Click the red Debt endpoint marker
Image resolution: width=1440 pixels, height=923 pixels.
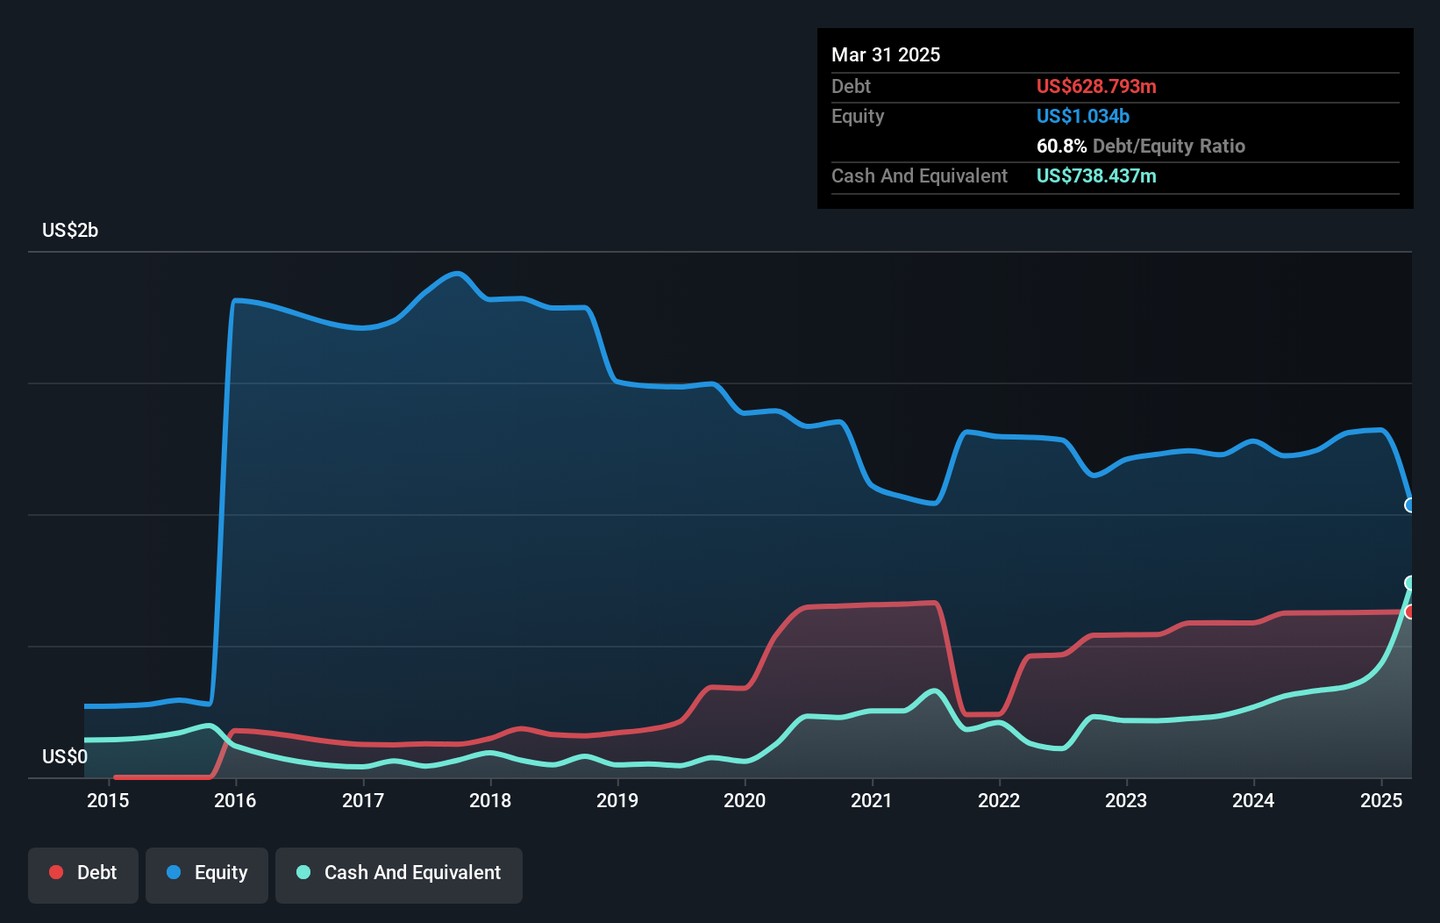pyautogui.click(x=1410, y=612)
